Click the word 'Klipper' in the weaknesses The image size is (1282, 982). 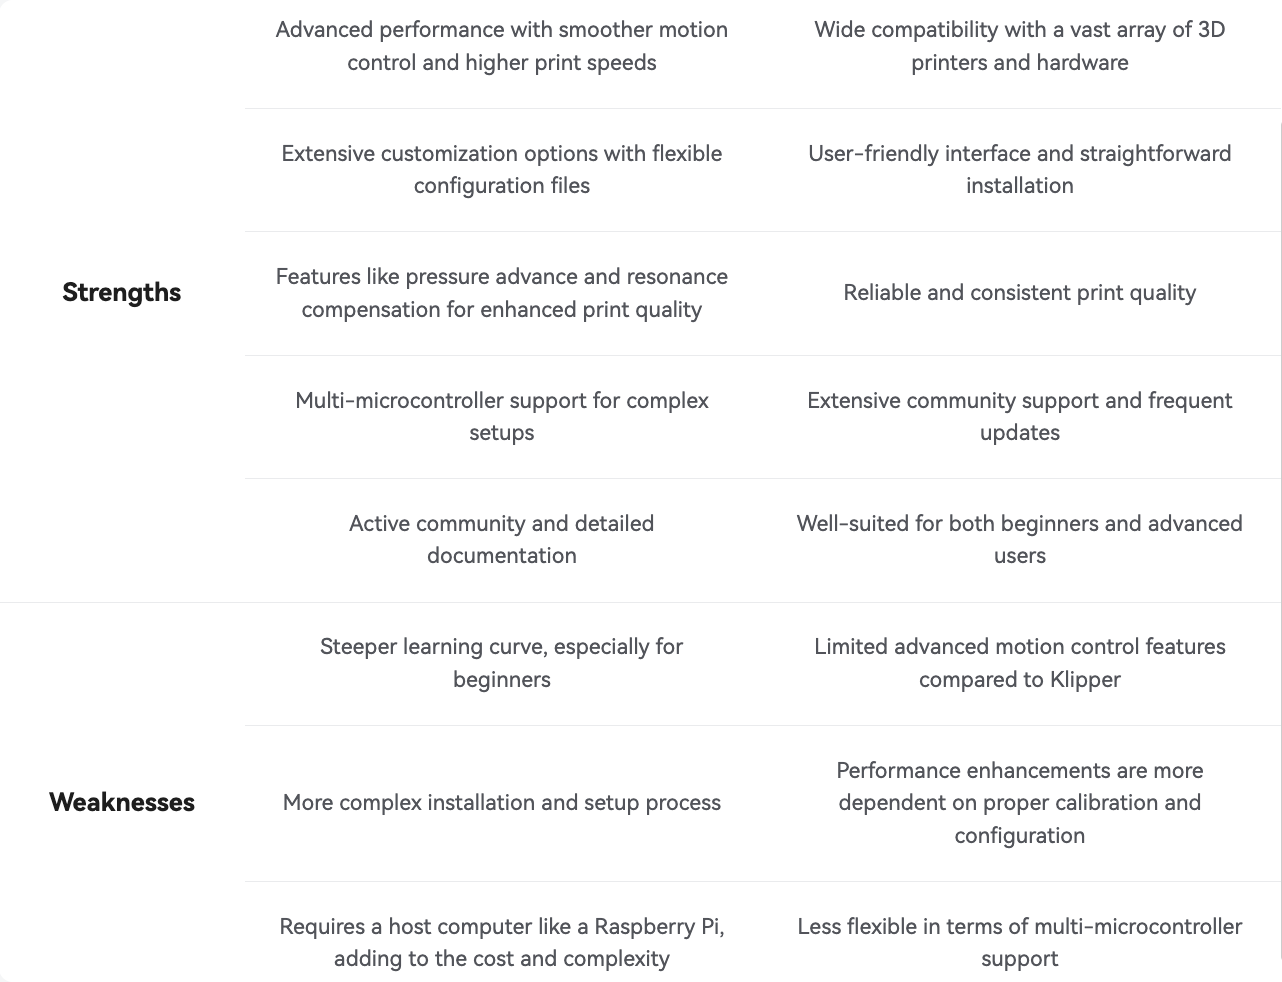(x=1085, y=679)
